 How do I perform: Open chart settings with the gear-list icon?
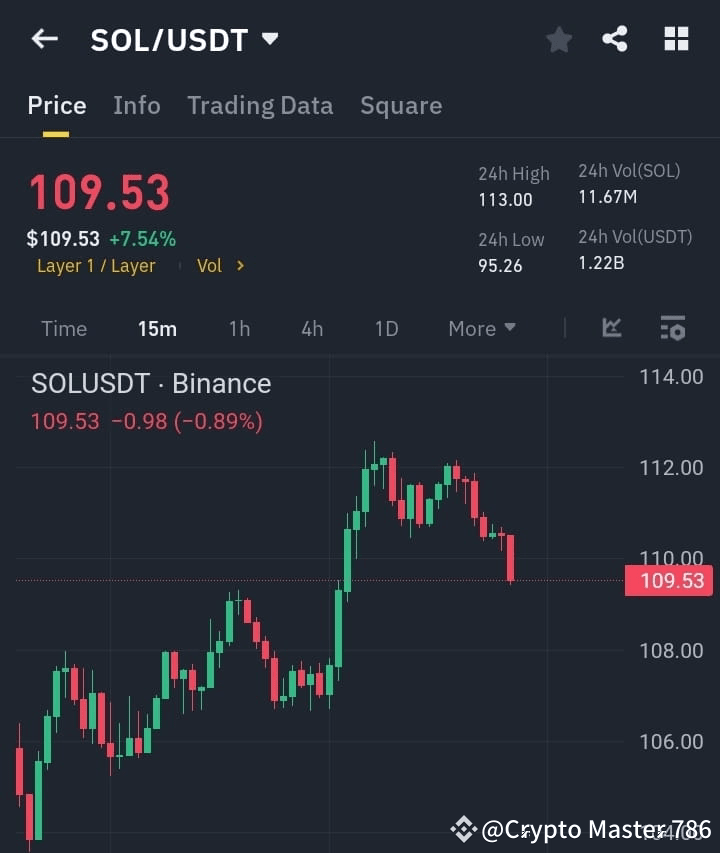[672, 327]
